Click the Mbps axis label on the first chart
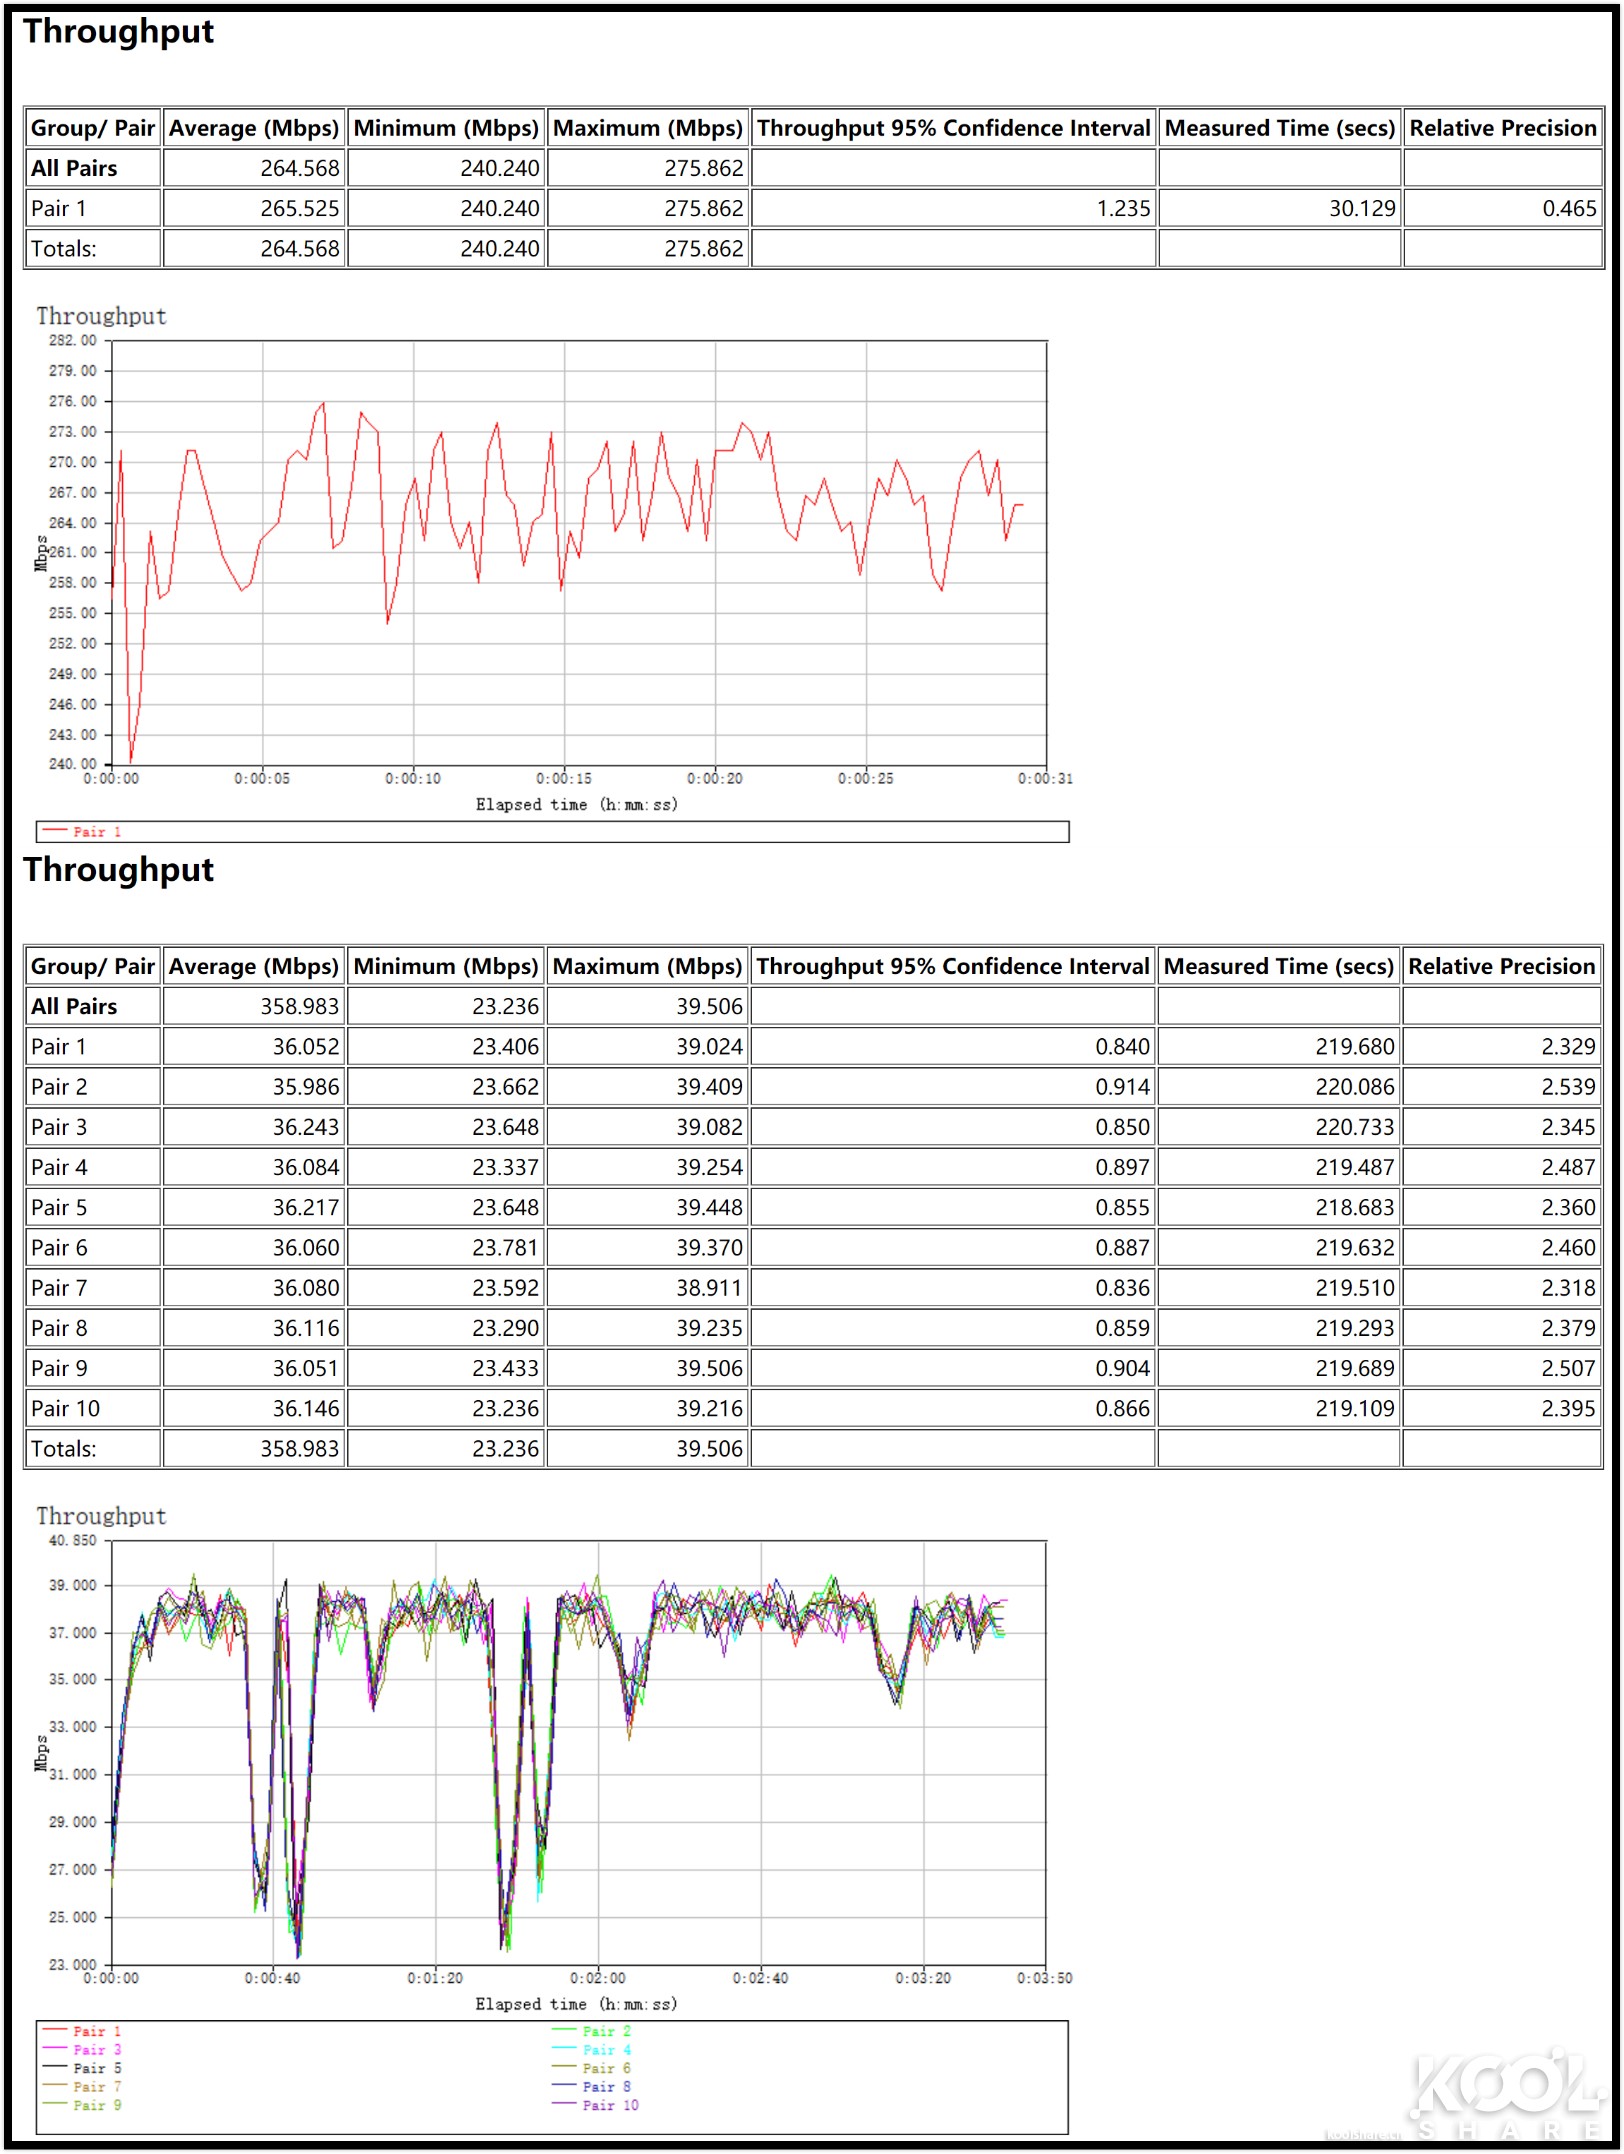 [x=40, y=553]
